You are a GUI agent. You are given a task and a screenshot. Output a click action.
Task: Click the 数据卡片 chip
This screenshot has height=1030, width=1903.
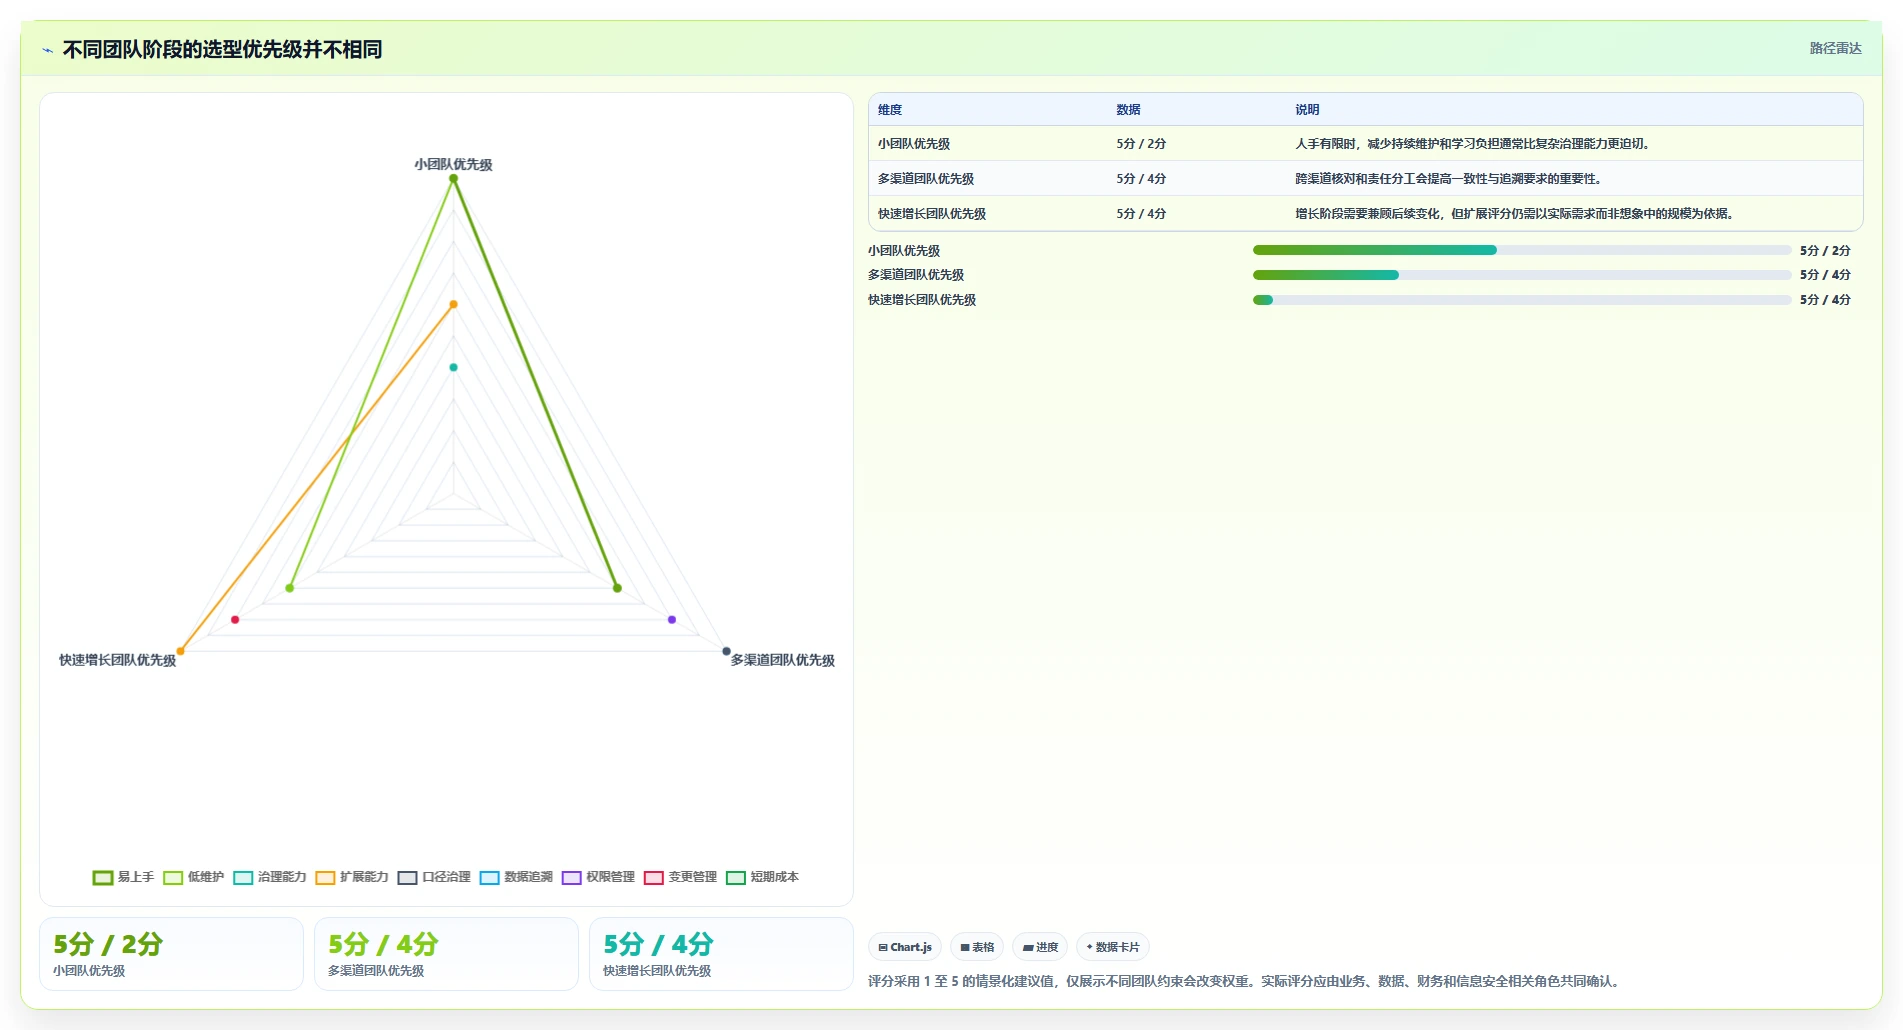[1113, 947]
